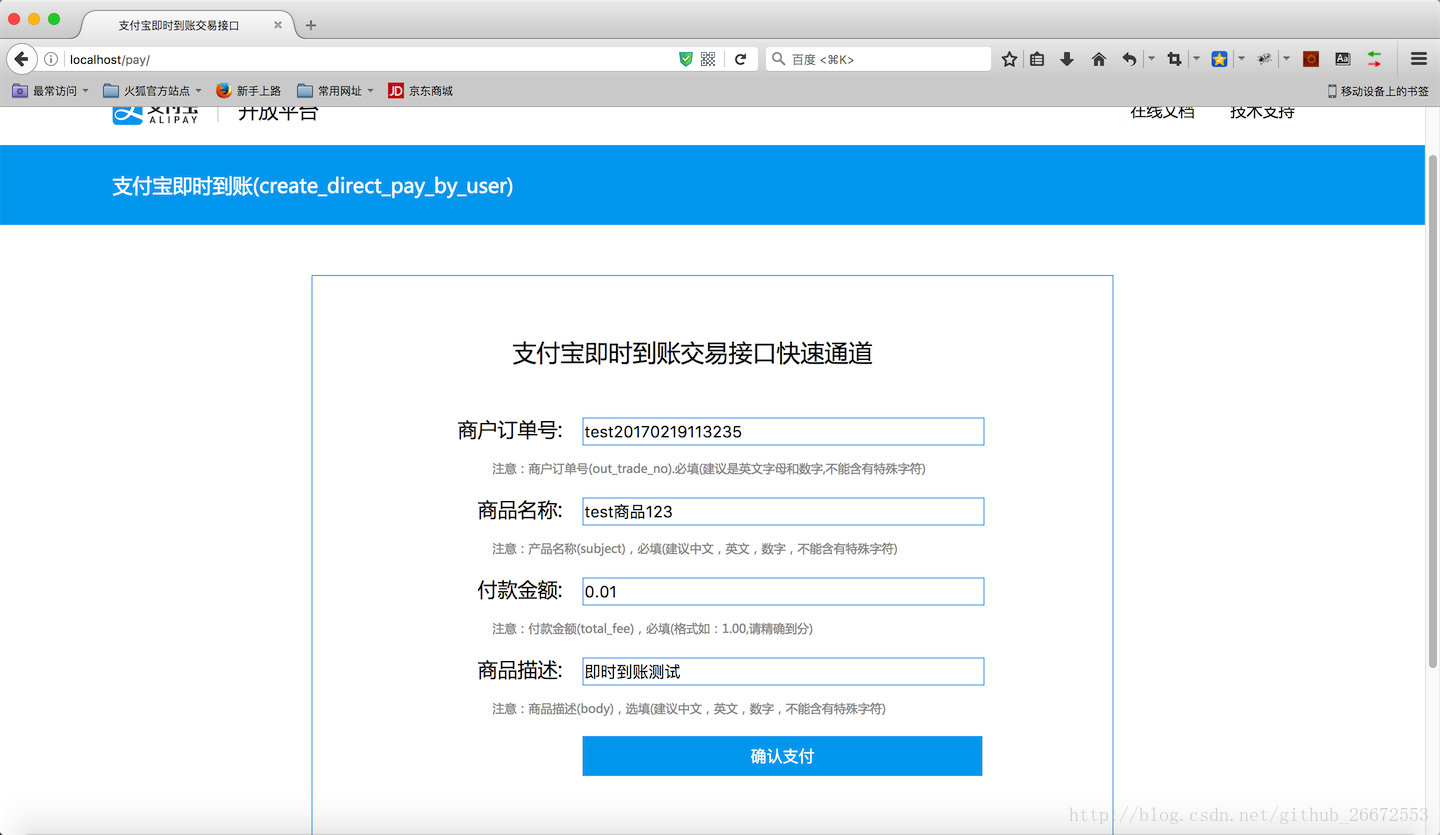Open 移动设备上的书签
1440x835 pixels.
click(x=1378, y=91)
